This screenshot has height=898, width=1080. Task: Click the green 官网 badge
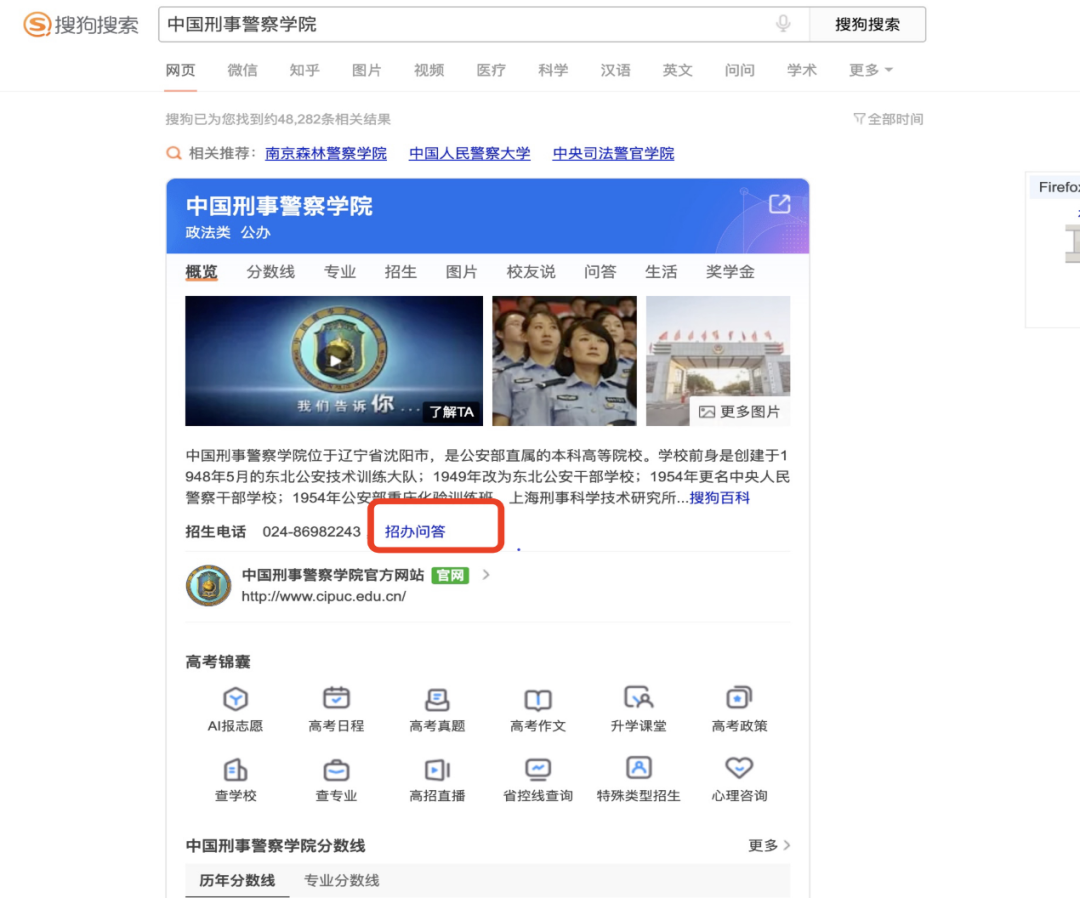pos(450,575)
